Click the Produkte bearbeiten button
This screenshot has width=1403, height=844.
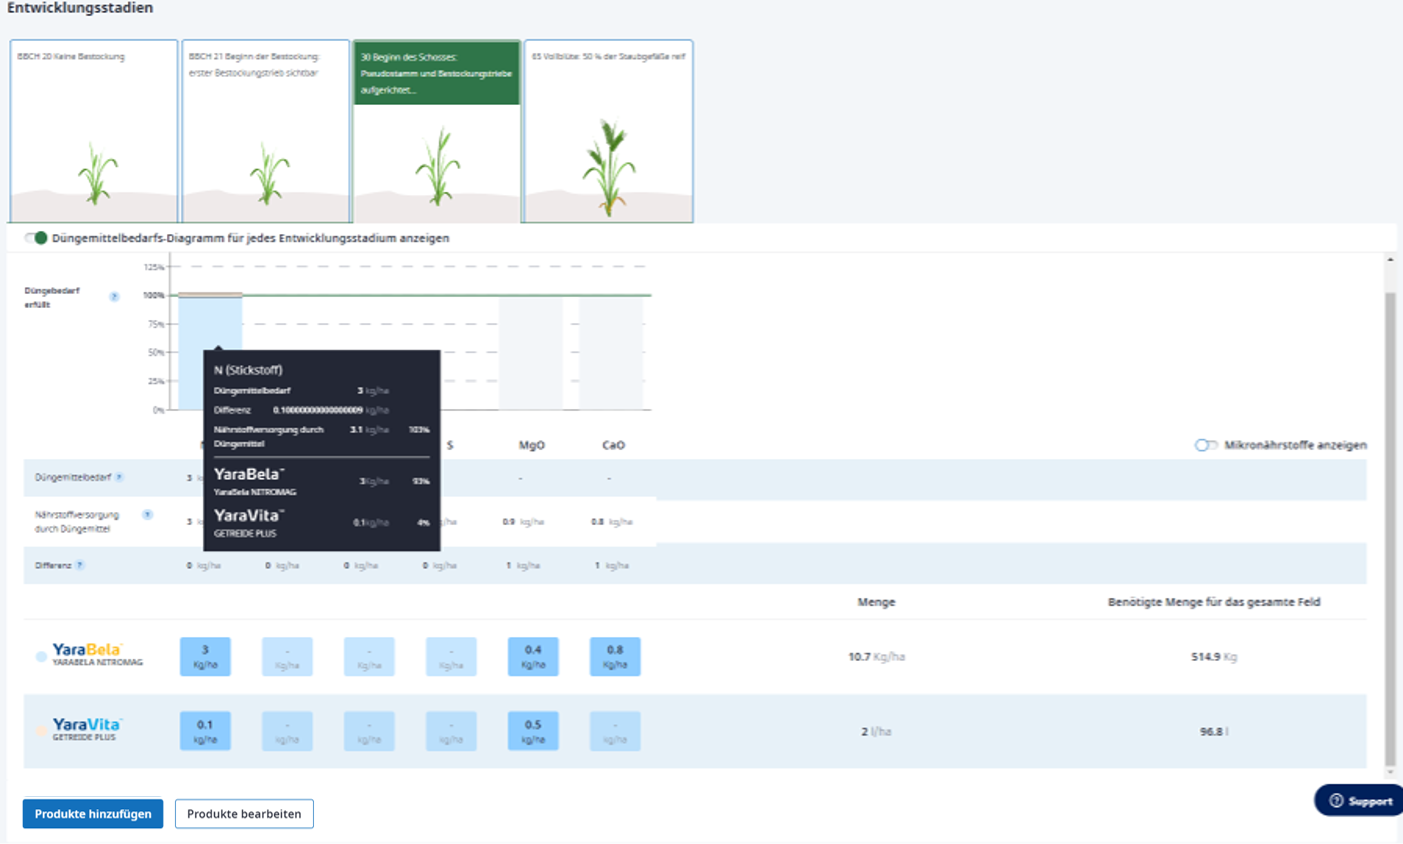pyautogui.click(x=244, y=814)
